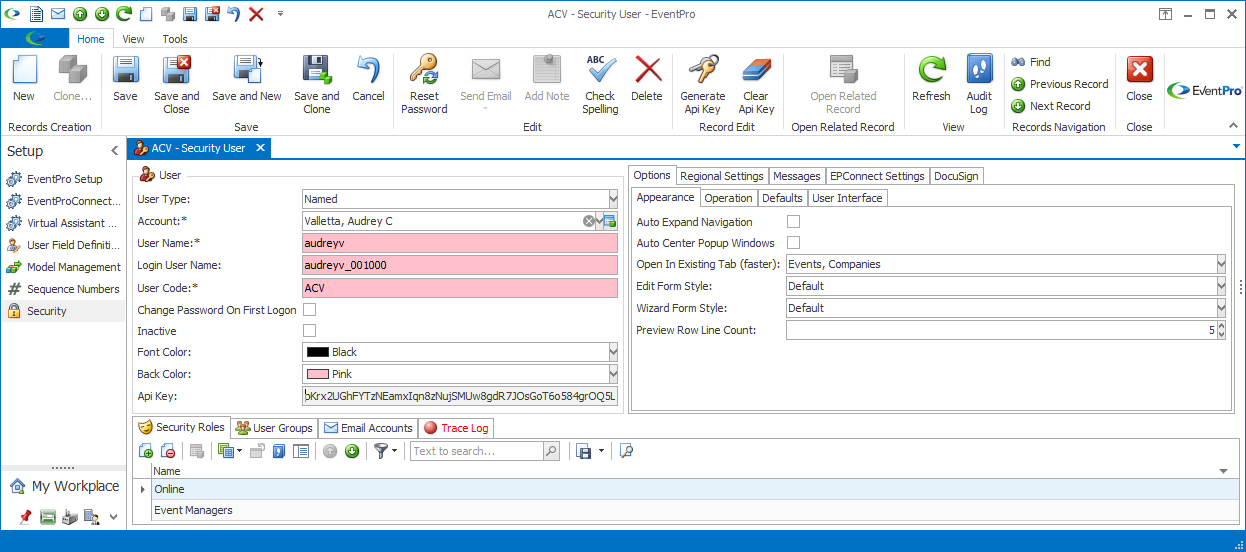Image resolution: width=1246 pixels, height=552 pixels.
Task: Click the New record ribbon button
Action: [24, 78]
